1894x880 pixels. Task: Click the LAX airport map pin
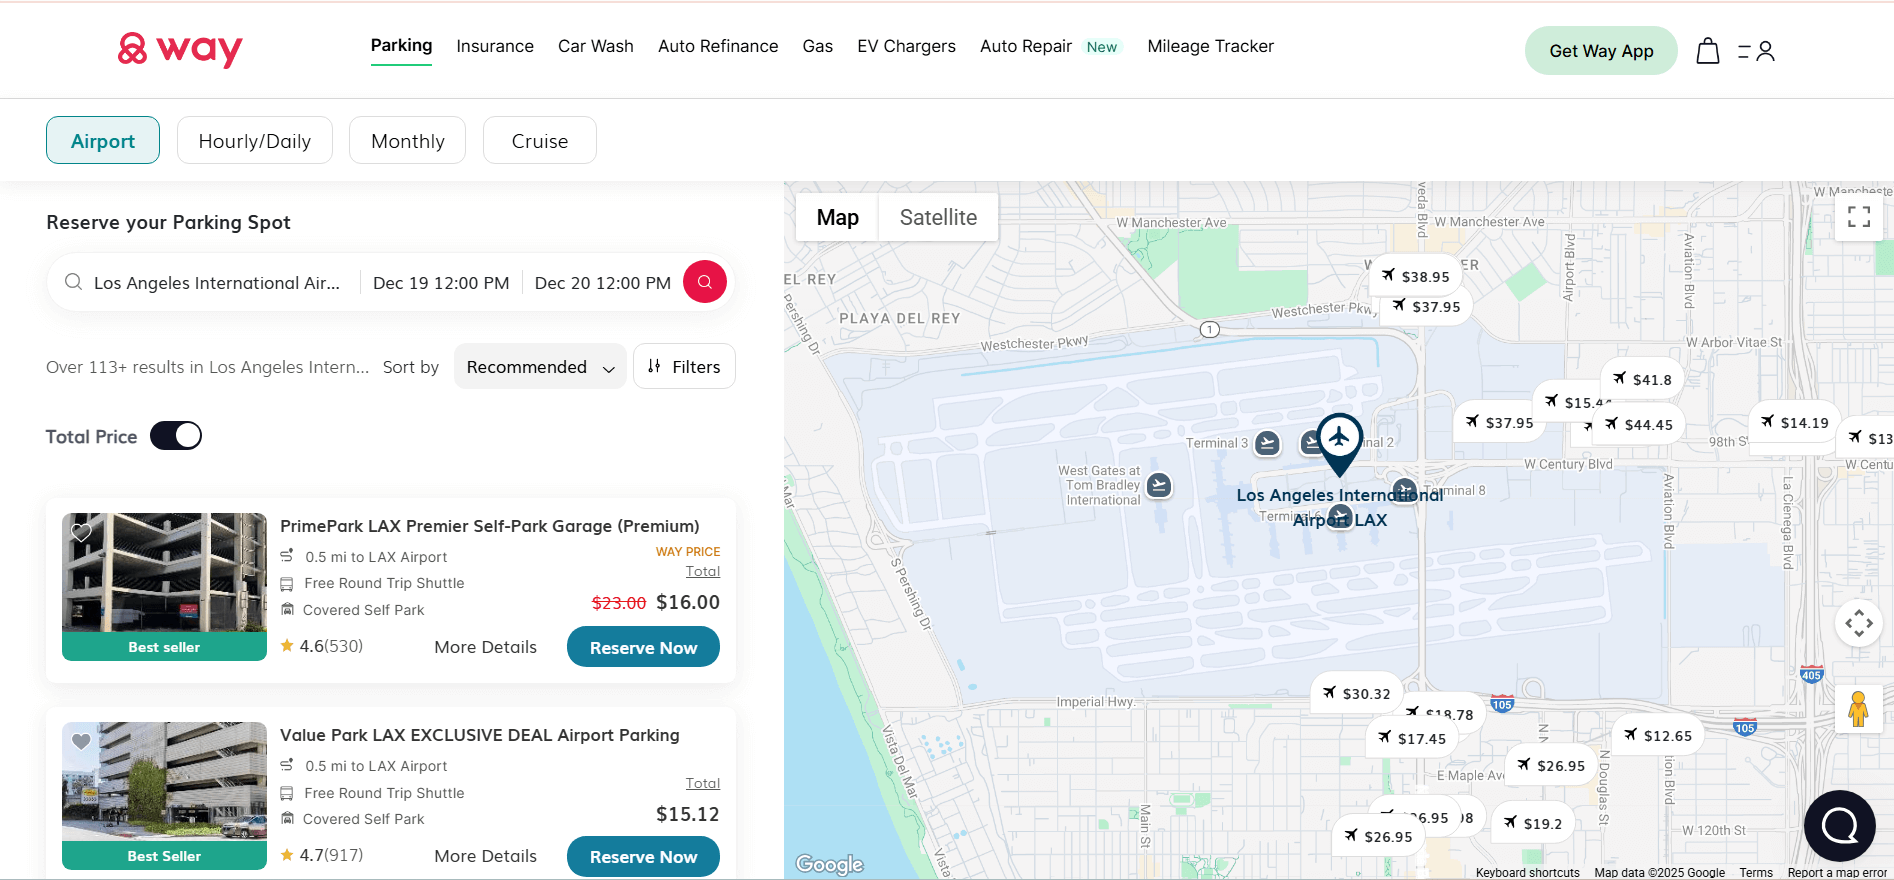tap(1340, 443)
